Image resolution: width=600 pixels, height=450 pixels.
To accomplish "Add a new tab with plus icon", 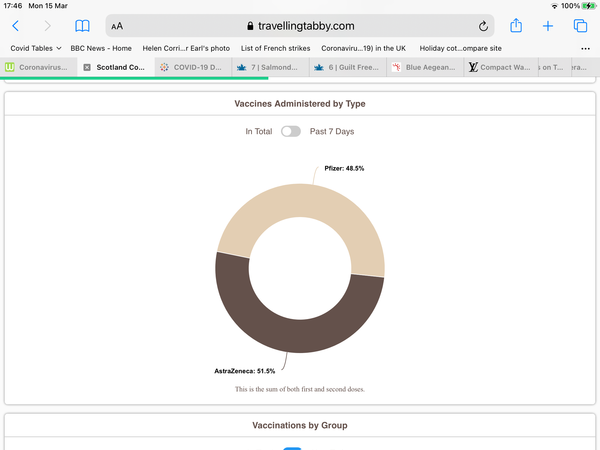I will pyautogui.click(x=548, y=26).
